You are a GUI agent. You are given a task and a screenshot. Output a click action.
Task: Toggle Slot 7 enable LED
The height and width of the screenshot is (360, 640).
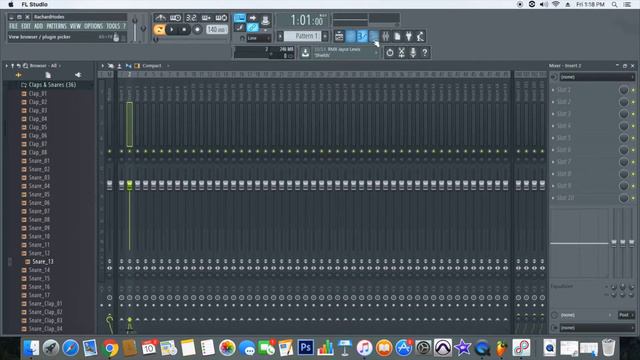click(633, 162)
